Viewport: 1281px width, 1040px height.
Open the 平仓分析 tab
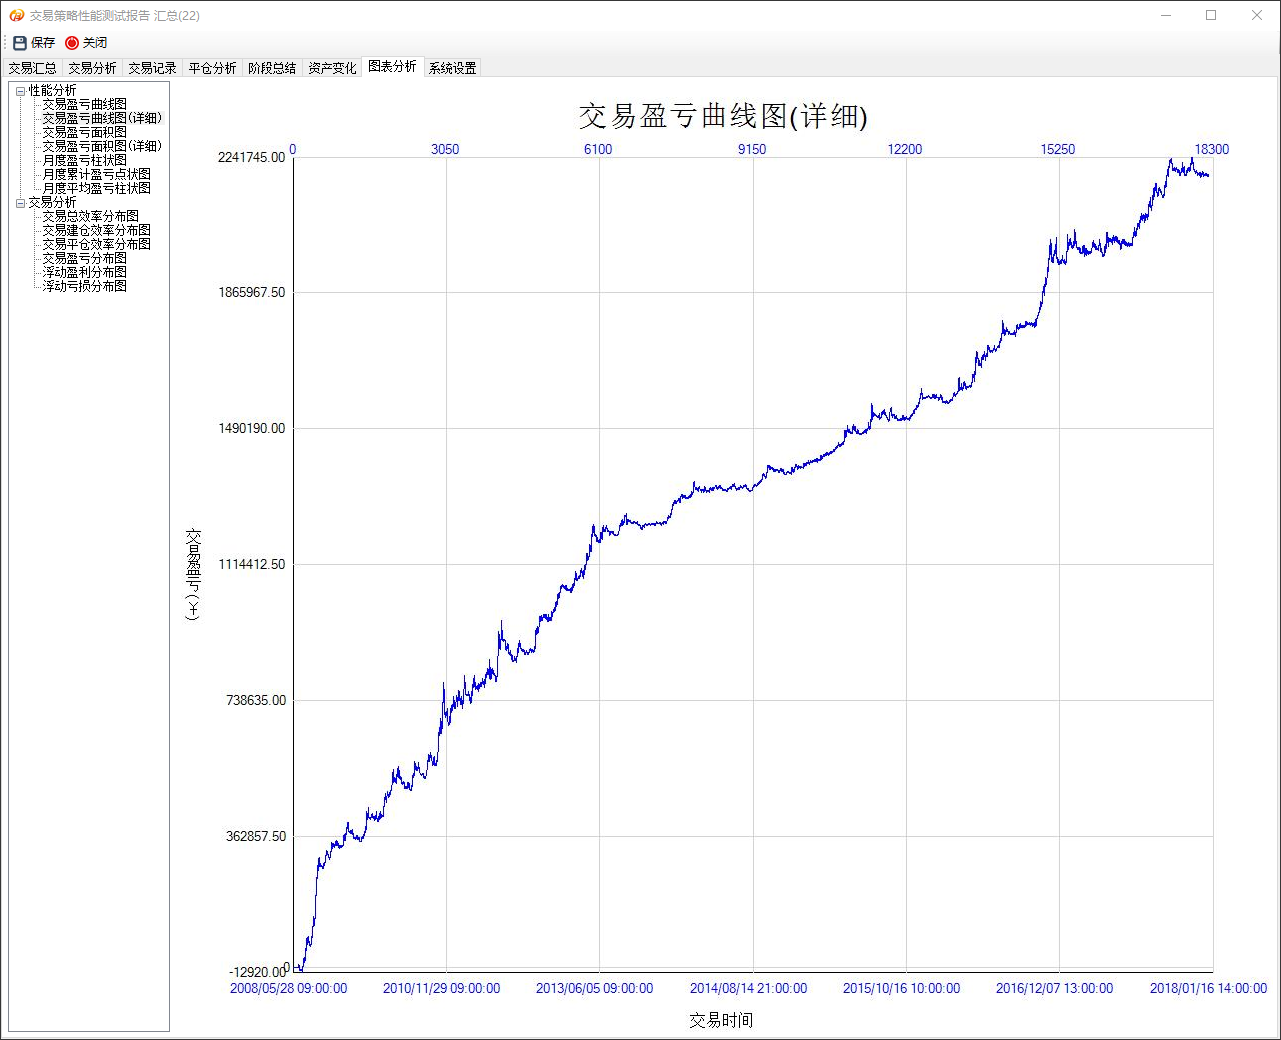(212, 68)
